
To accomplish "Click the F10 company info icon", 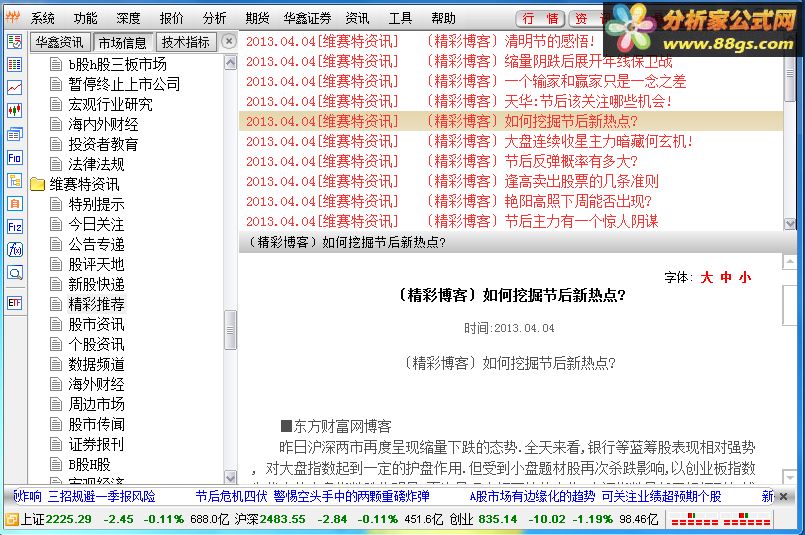I will [x=14, y=158].
